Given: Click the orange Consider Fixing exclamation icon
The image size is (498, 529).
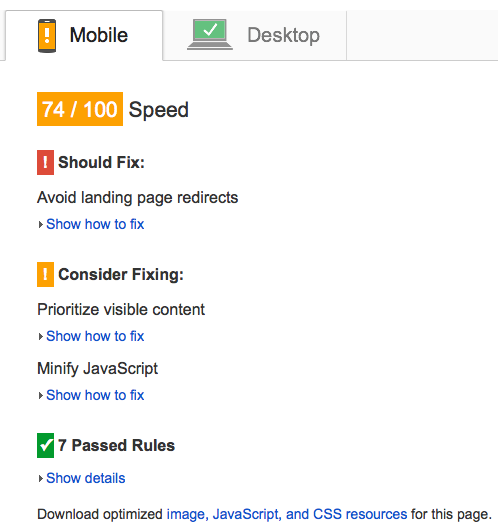Looking at the screenshot, I should coord(45,274).
